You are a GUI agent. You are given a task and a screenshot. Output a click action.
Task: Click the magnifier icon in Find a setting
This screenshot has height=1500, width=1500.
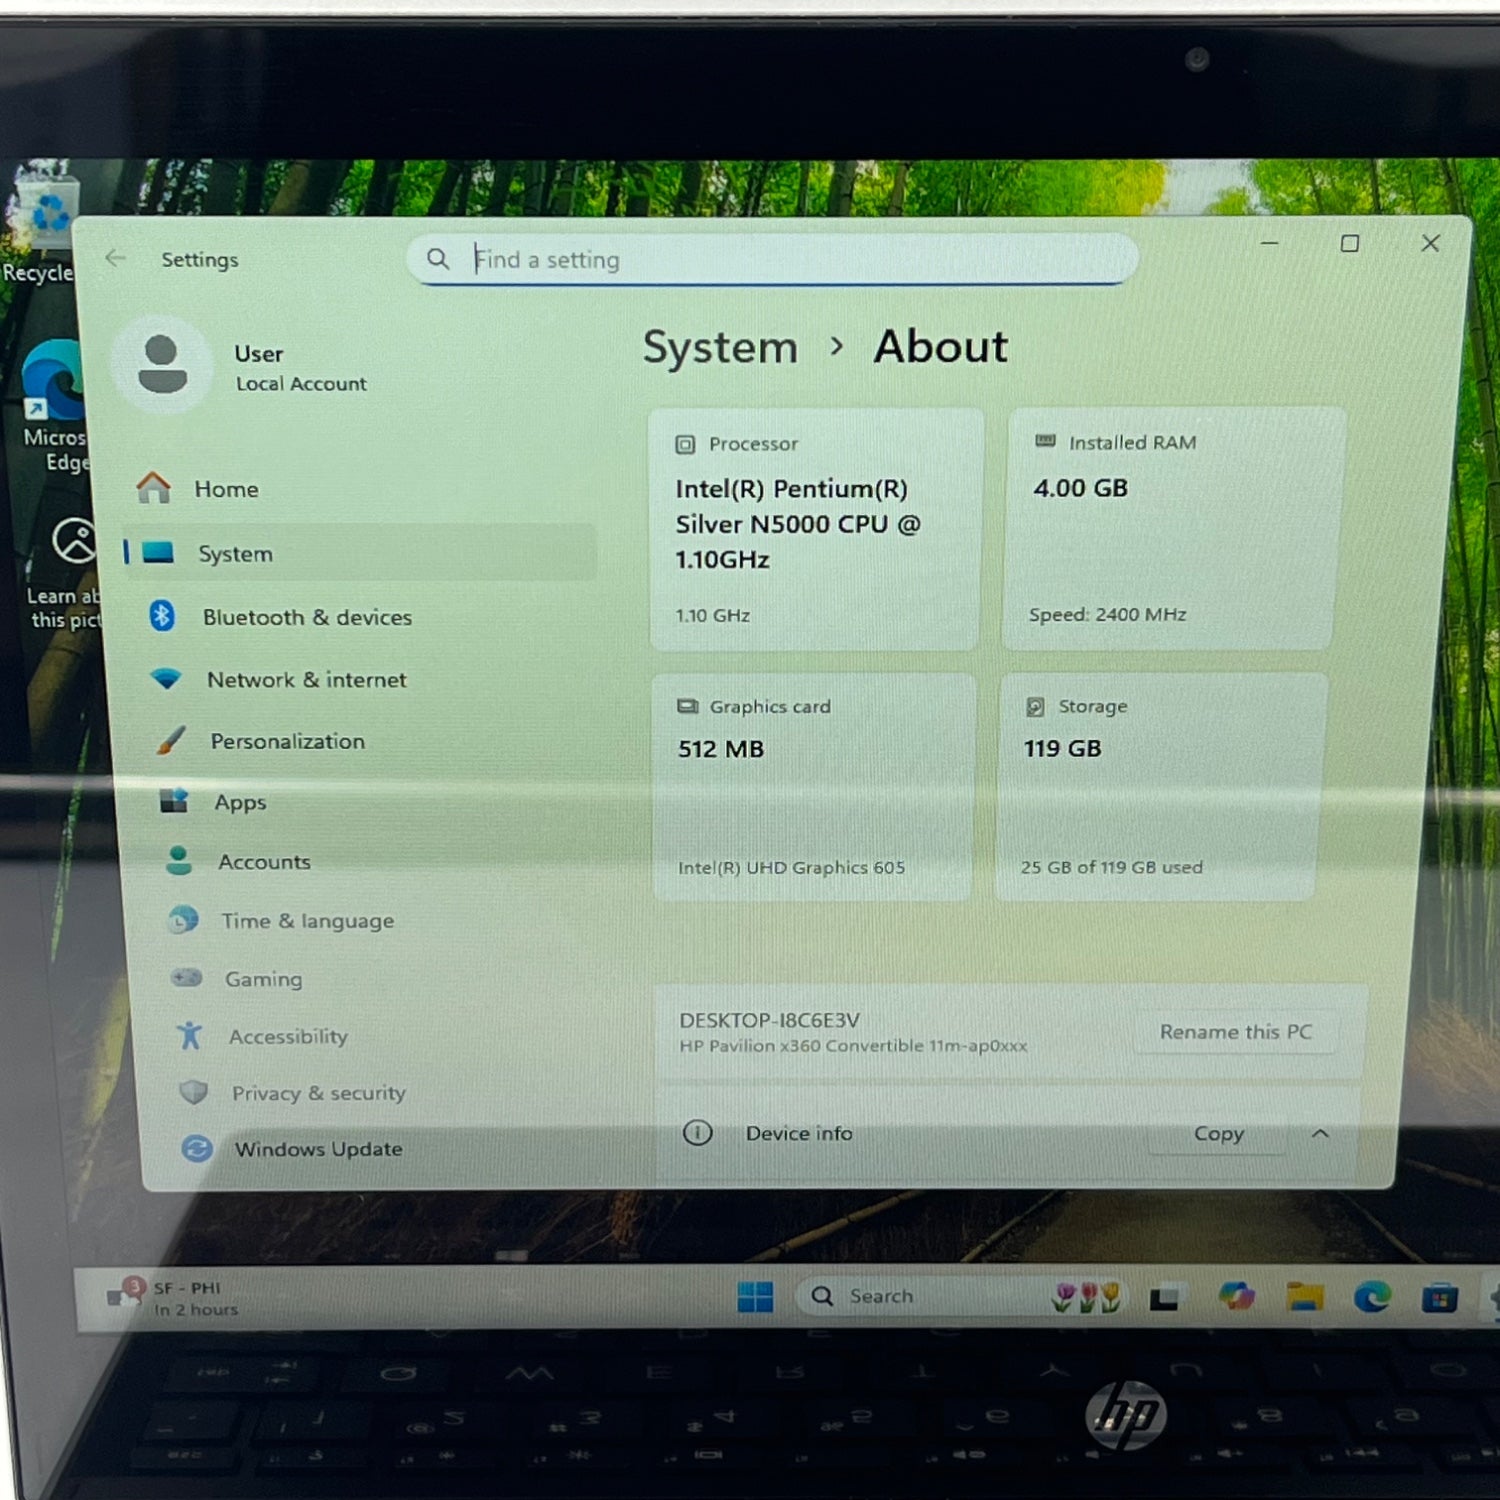438,259
